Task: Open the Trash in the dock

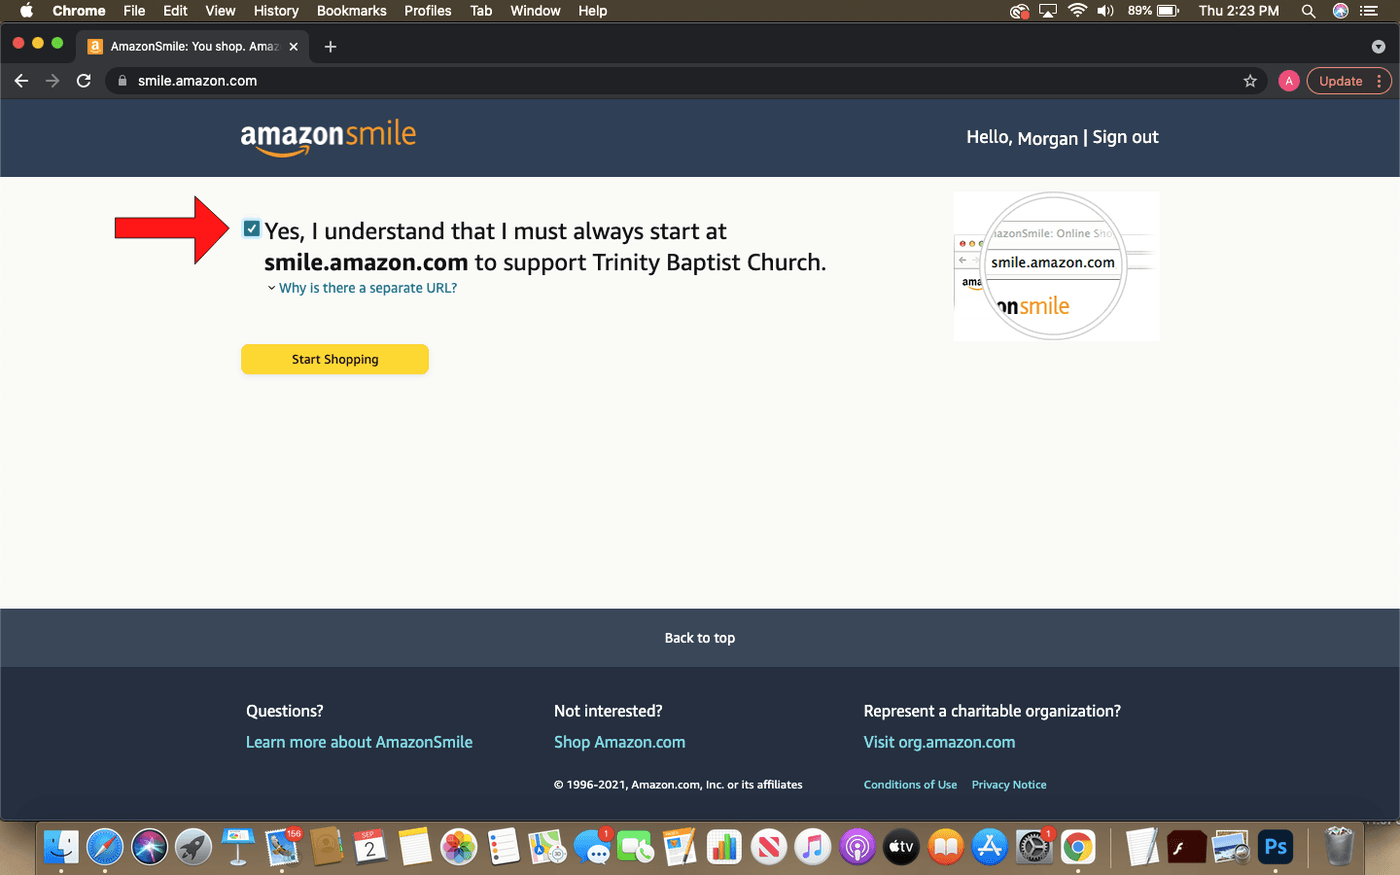Action: click(x=1339, y=847)
